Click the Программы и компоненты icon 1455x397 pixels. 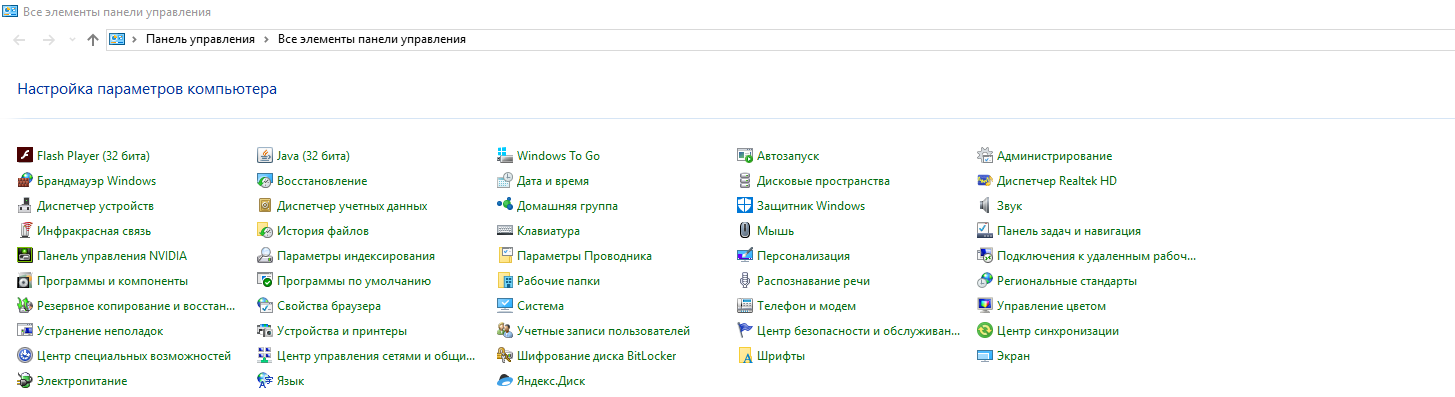[x=26, y=280]
